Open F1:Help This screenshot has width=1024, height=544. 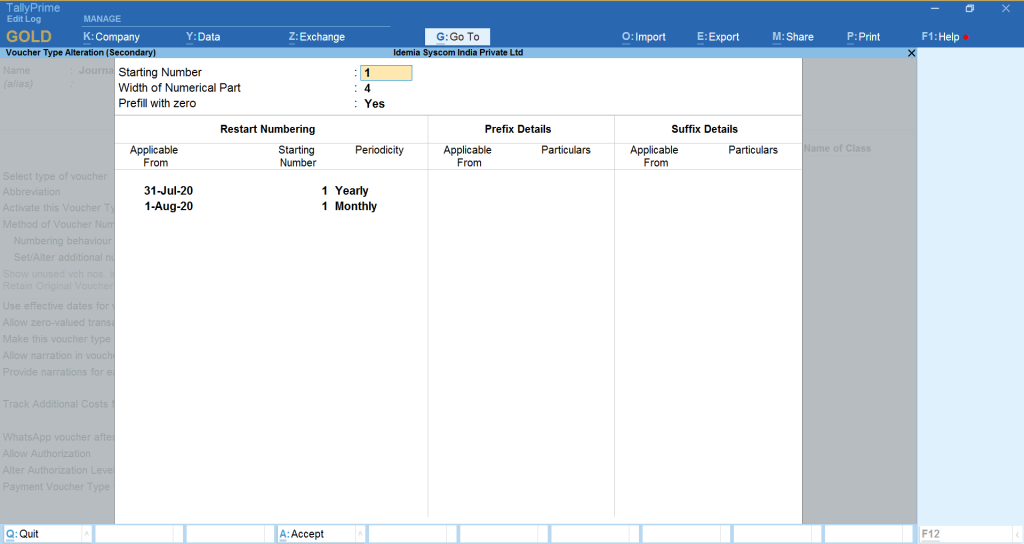[x=940, y=37]
